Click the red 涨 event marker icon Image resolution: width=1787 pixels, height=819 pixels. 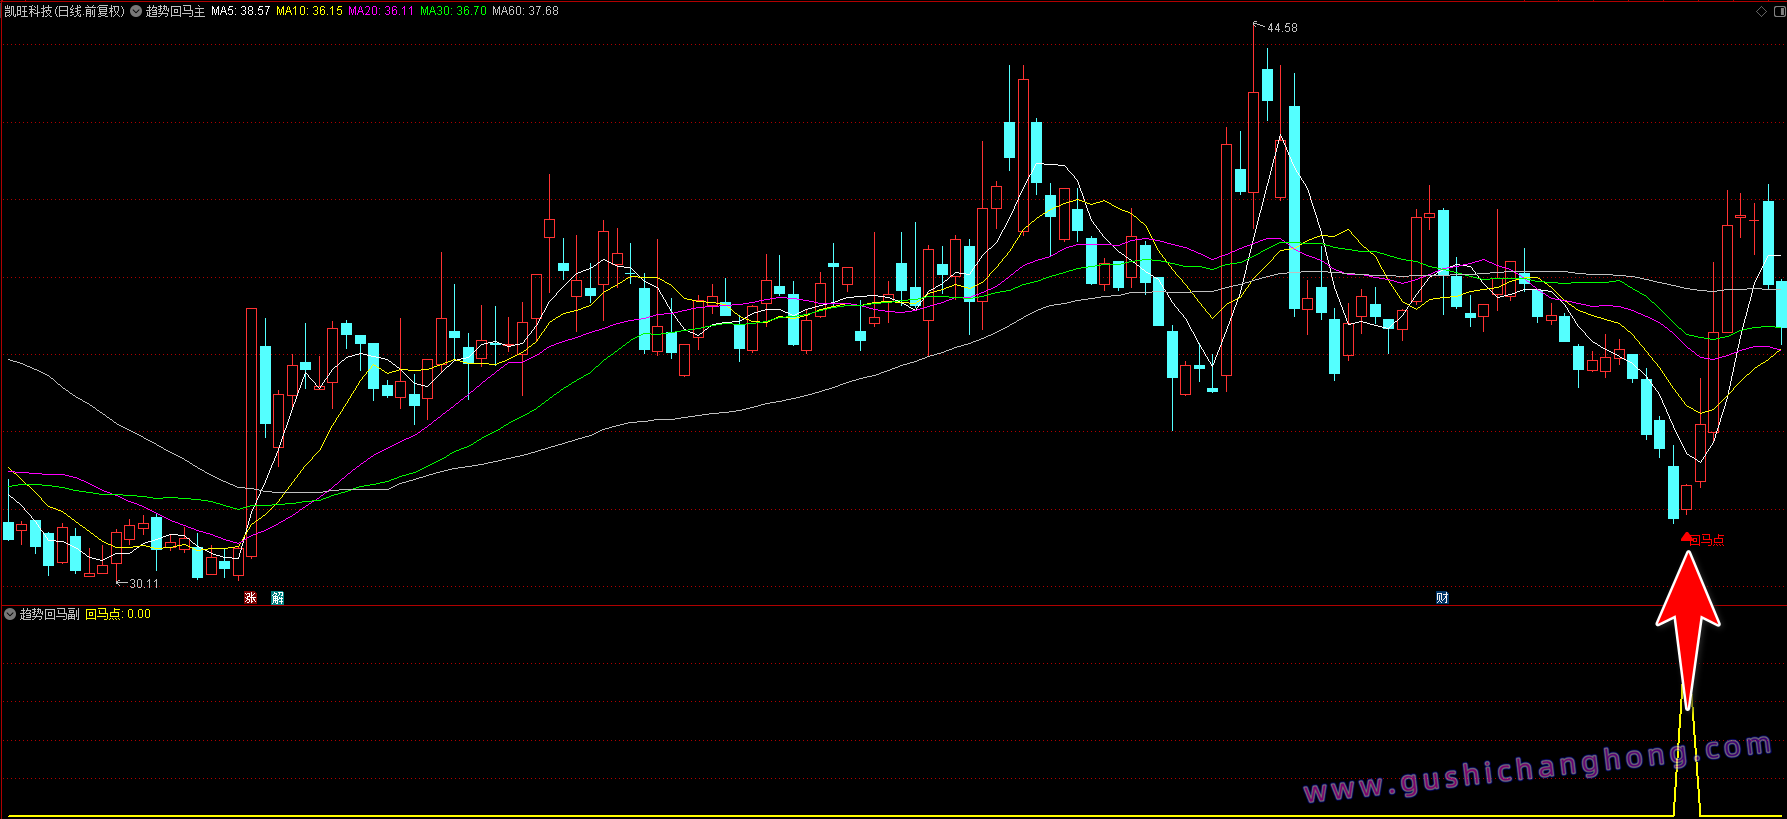click(250, 598)
